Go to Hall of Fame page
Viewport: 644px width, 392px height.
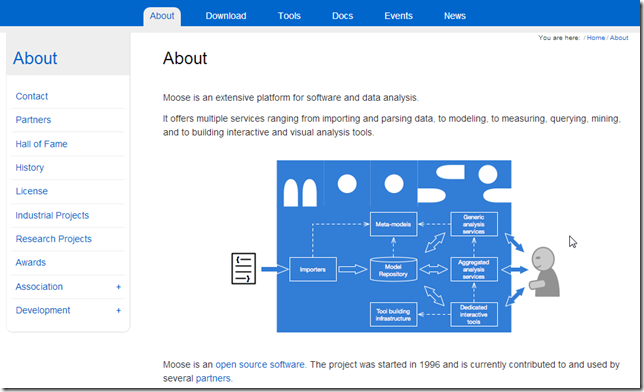41,144
